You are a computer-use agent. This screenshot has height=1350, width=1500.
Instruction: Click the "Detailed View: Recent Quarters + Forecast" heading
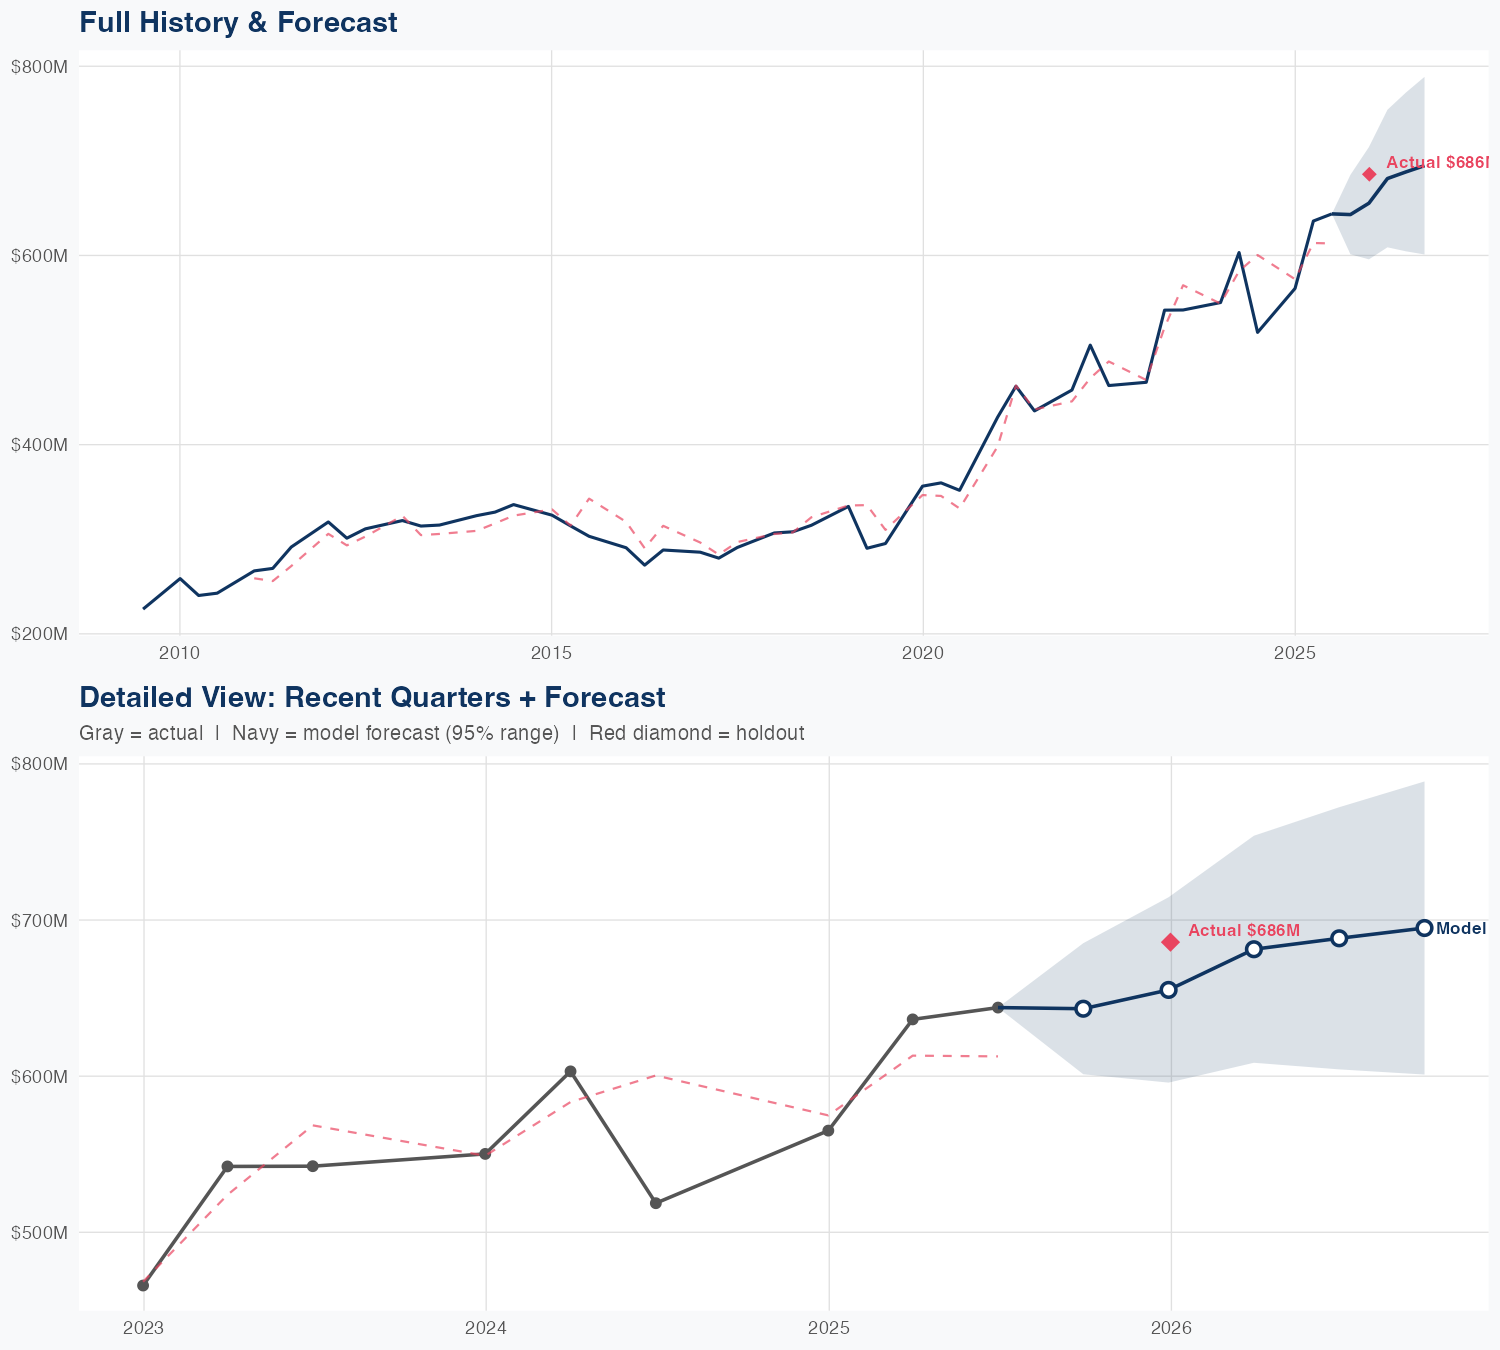[x=372, y=697]
